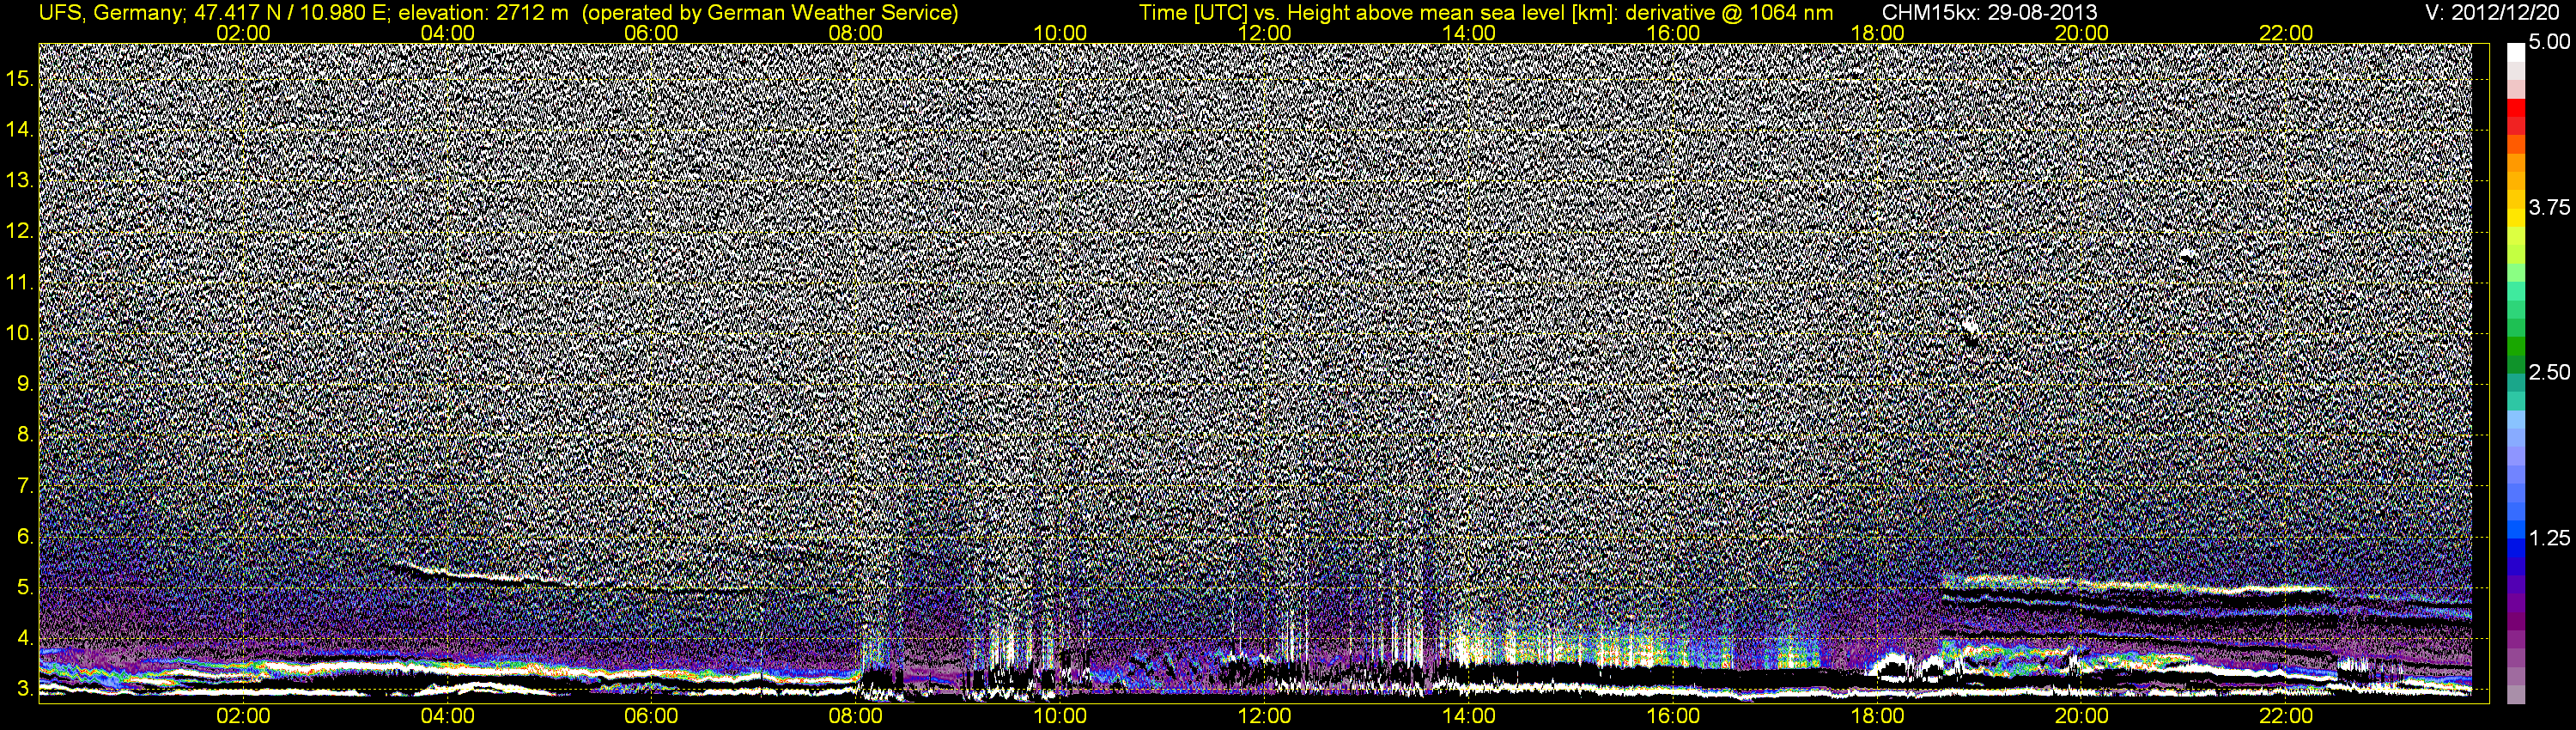Click the height axis label '12.'
Screen dimensions: 2576x730
(x=21, y=231)
